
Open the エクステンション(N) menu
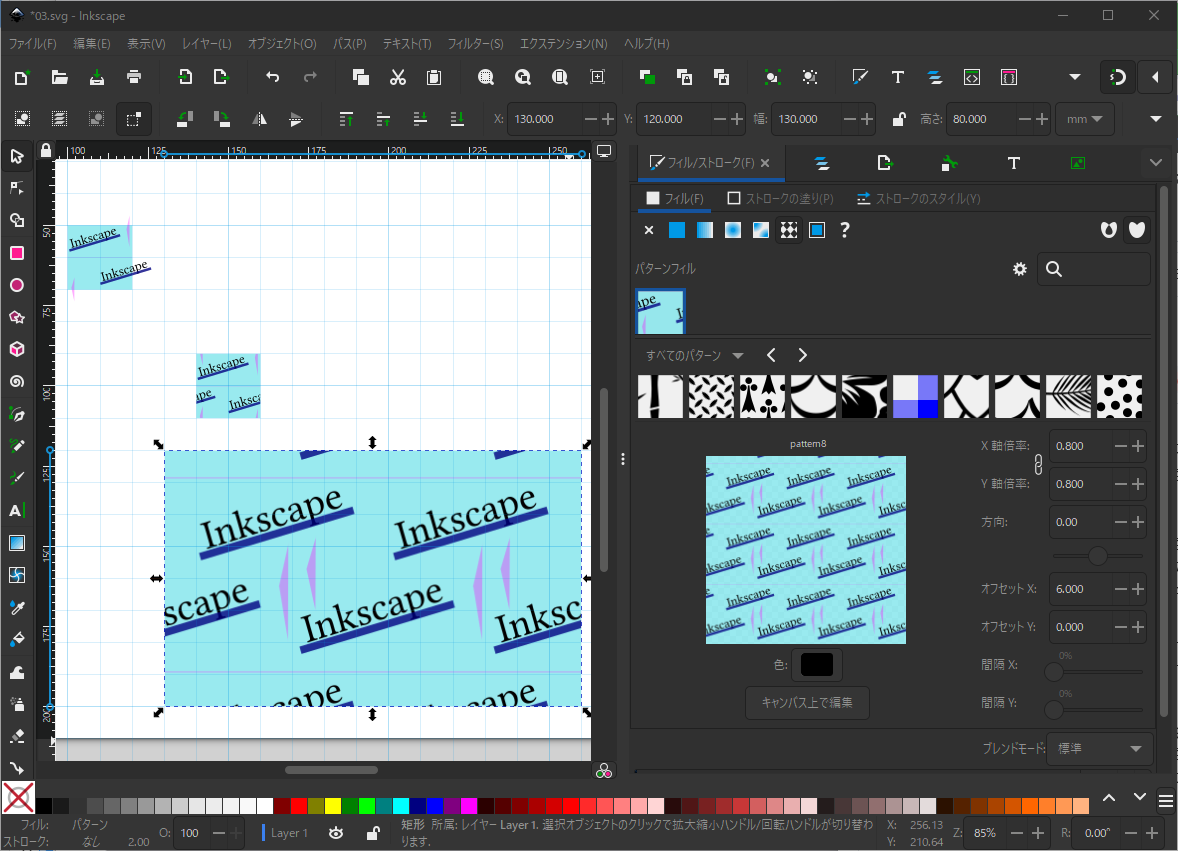click(563, 44)
